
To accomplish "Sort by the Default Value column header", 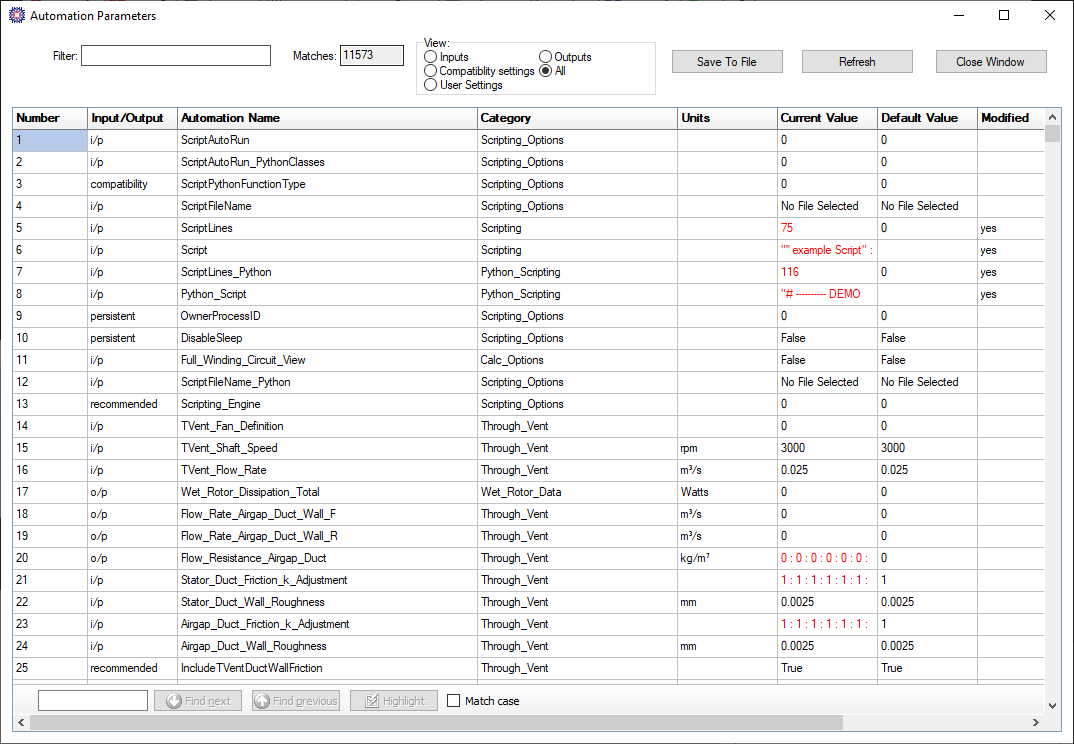I will (927, 118).
